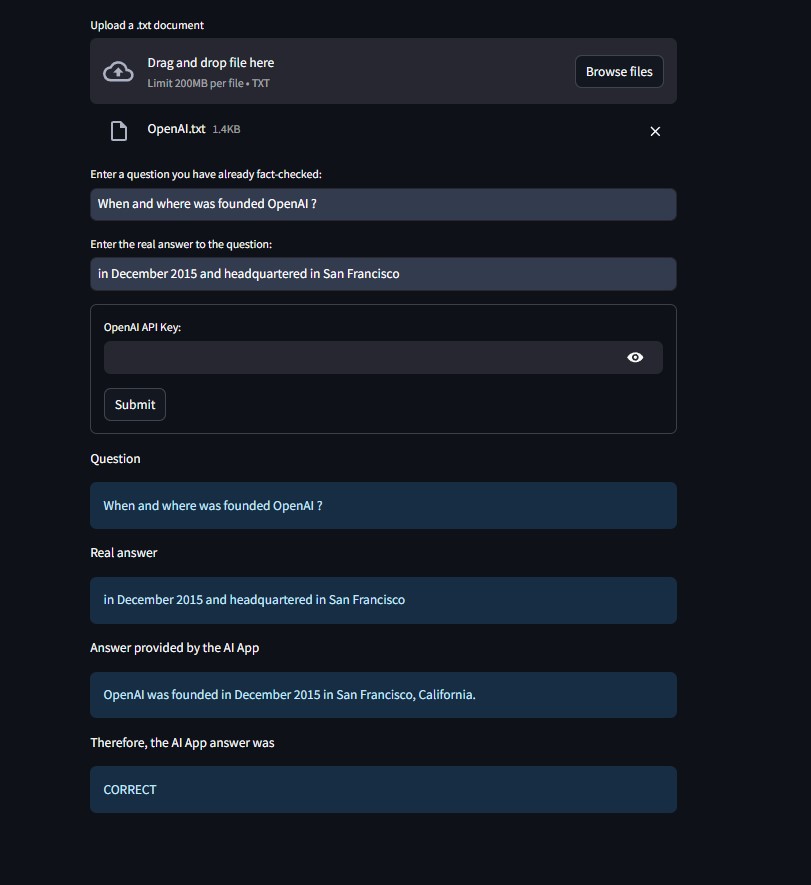This screenshot has height=885, width=811.
Task: Click the 1.4KB file size text
Action: coord(226,130)
